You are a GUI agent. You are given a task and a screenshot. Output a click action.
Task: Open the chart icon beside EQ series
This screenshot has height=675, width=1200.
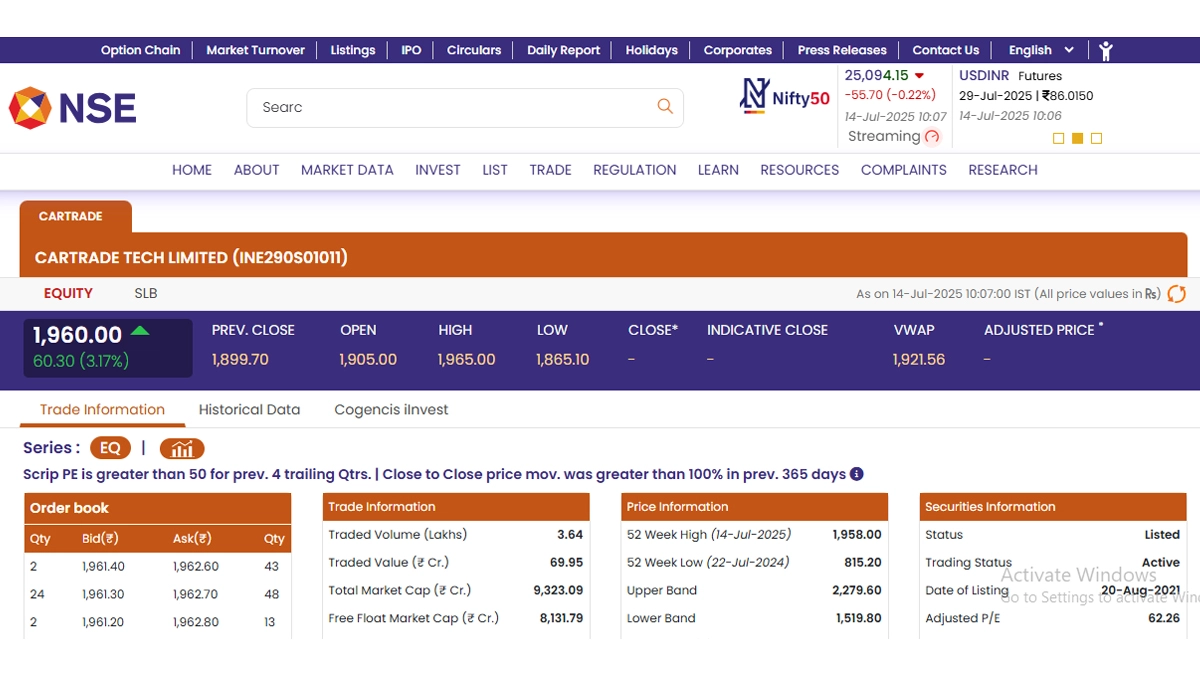click(x=182, y=448)
